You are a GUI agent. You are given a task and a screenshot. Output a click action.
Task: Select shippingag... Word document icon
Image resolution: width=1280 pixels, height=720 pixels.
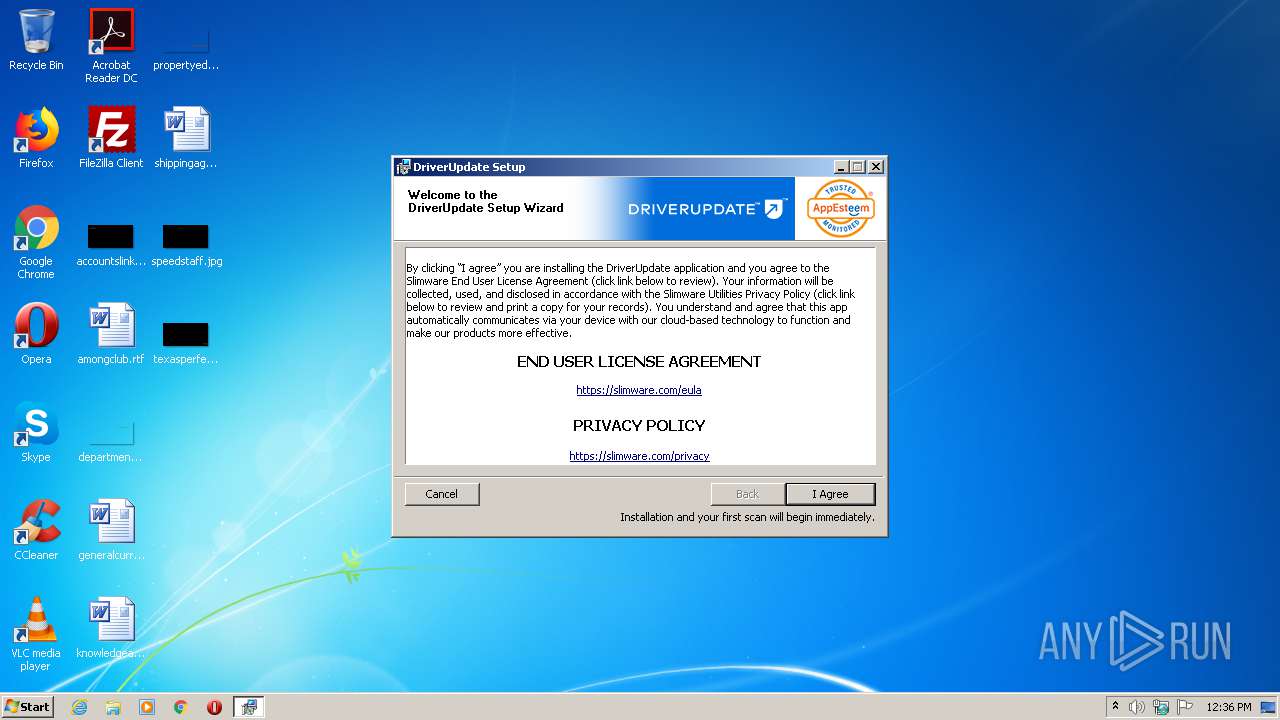(x=186, y=138)
